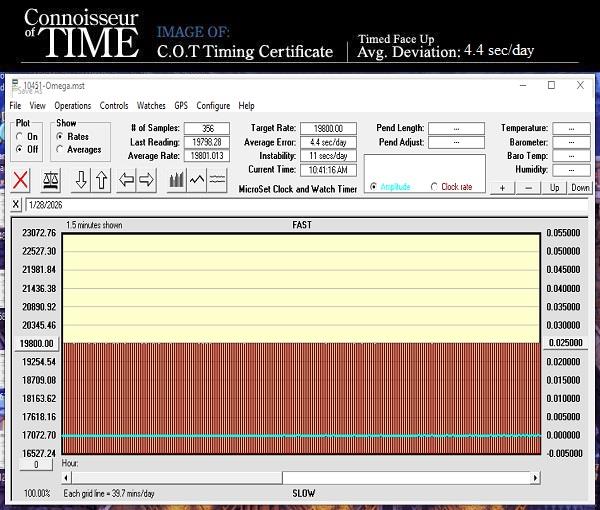The width and height of the screenshot is (600, 510).
Task: Select the line graph display icon
Action: click(x=197, y=180)
